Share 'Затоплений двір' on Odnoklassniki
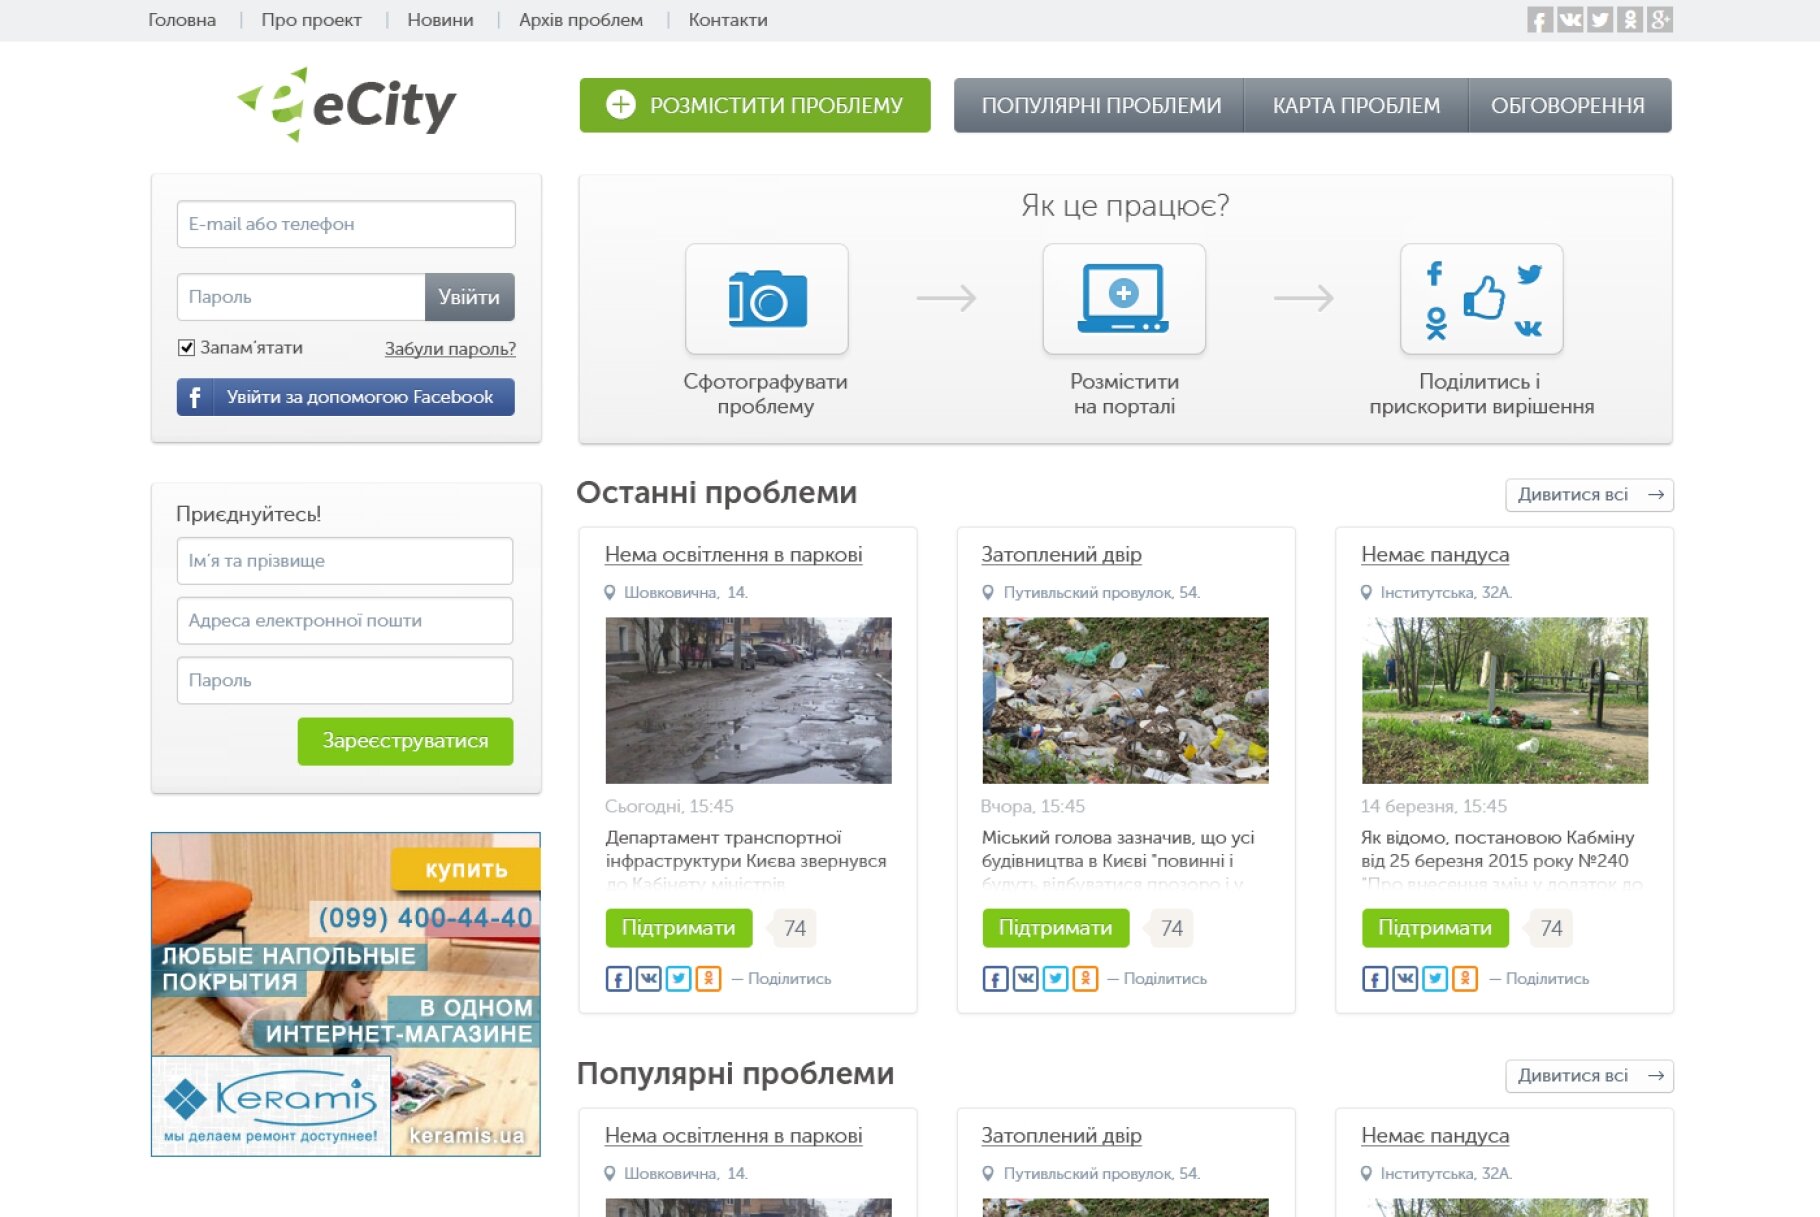The width and height of the screenshot is (1820, 1217). click(1085, 978)
